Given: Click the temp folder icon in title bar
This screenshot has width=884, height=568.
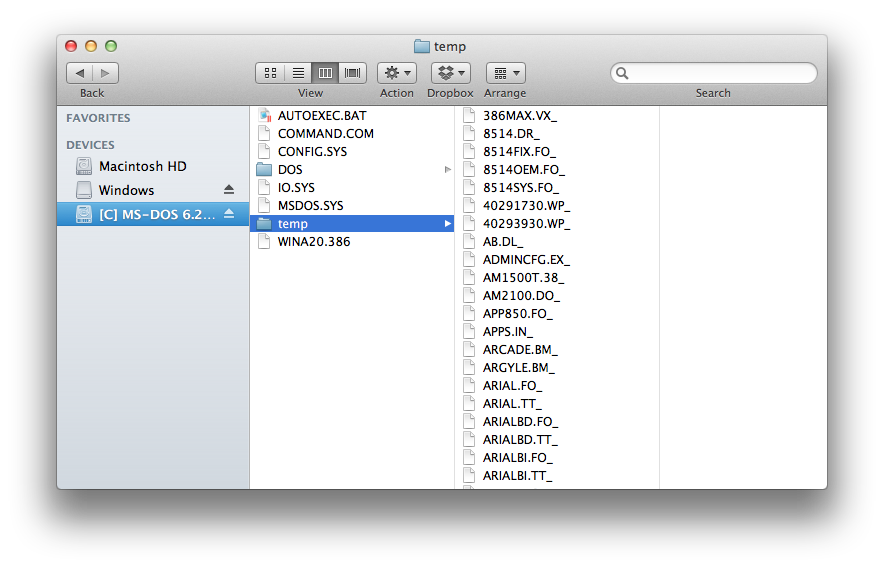Looking at the screenshot, I should pos(422,46).
